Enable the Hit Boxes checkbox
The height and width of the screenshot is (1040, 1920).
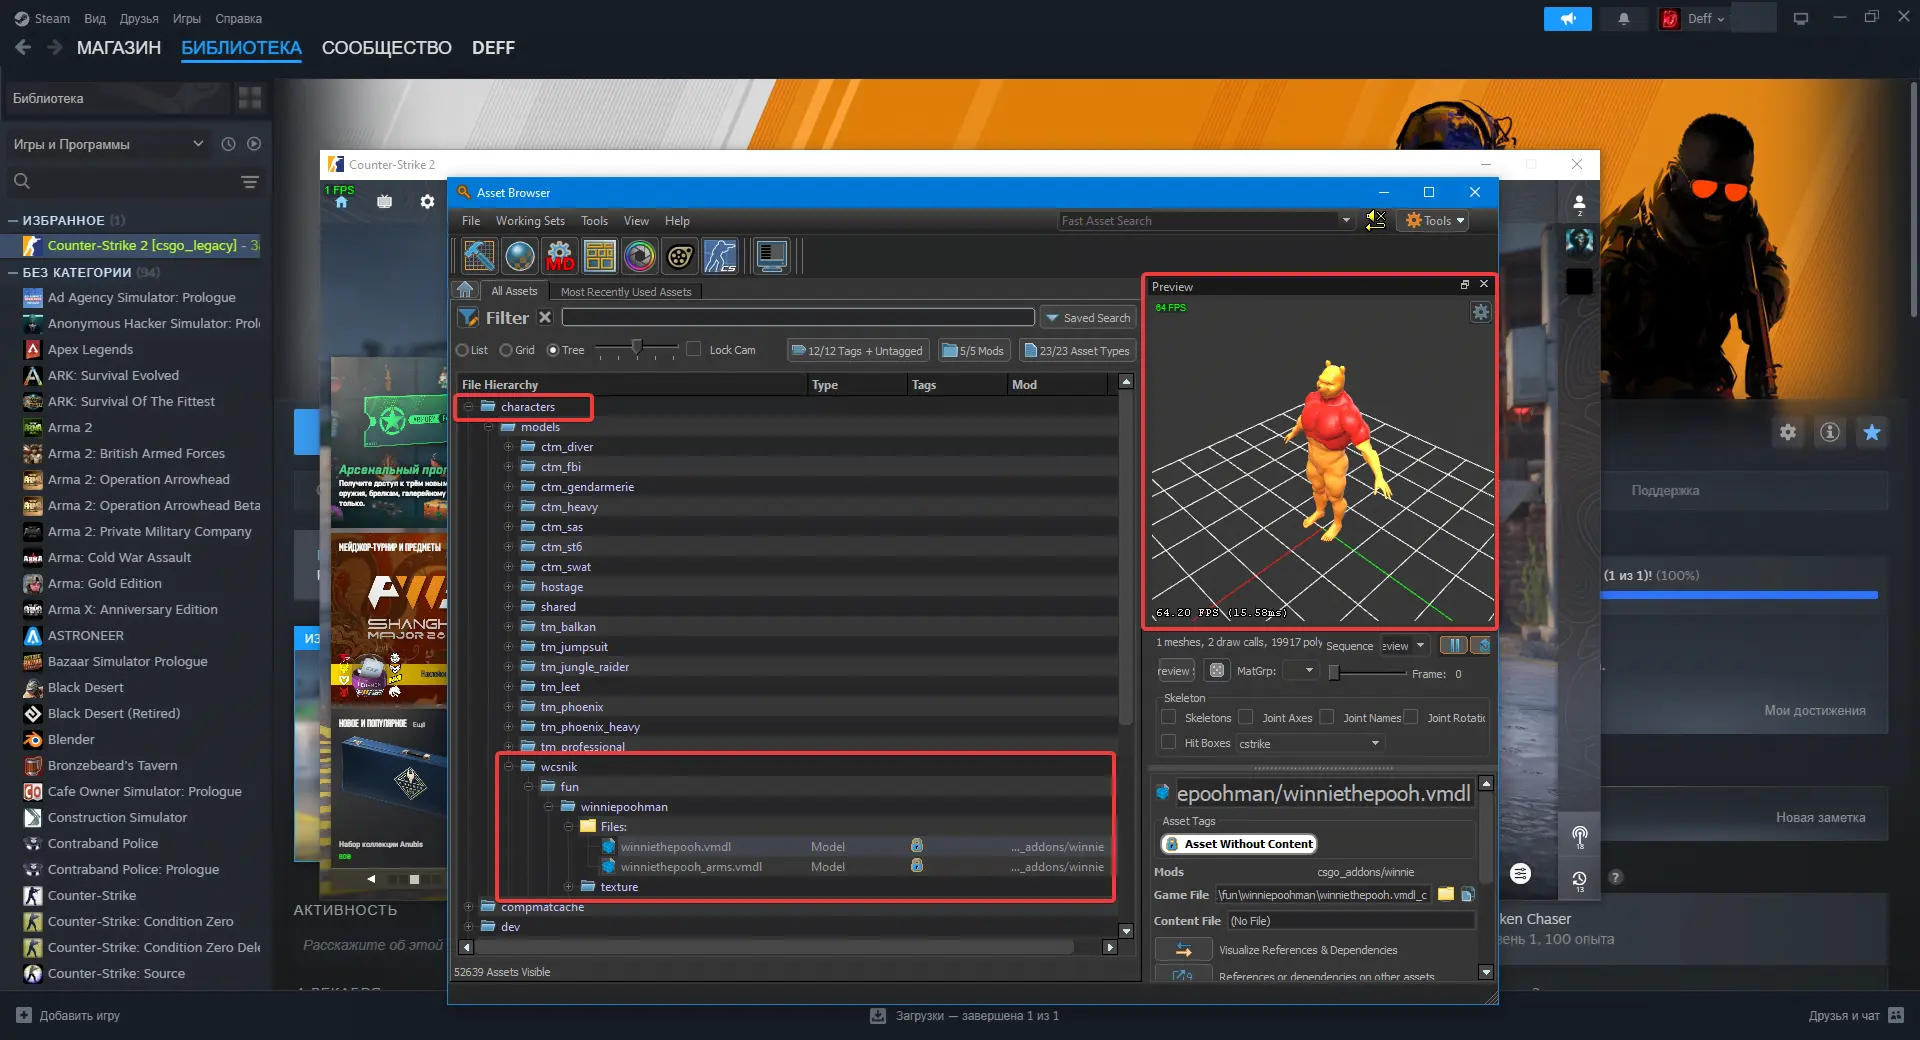point(1168,742)
